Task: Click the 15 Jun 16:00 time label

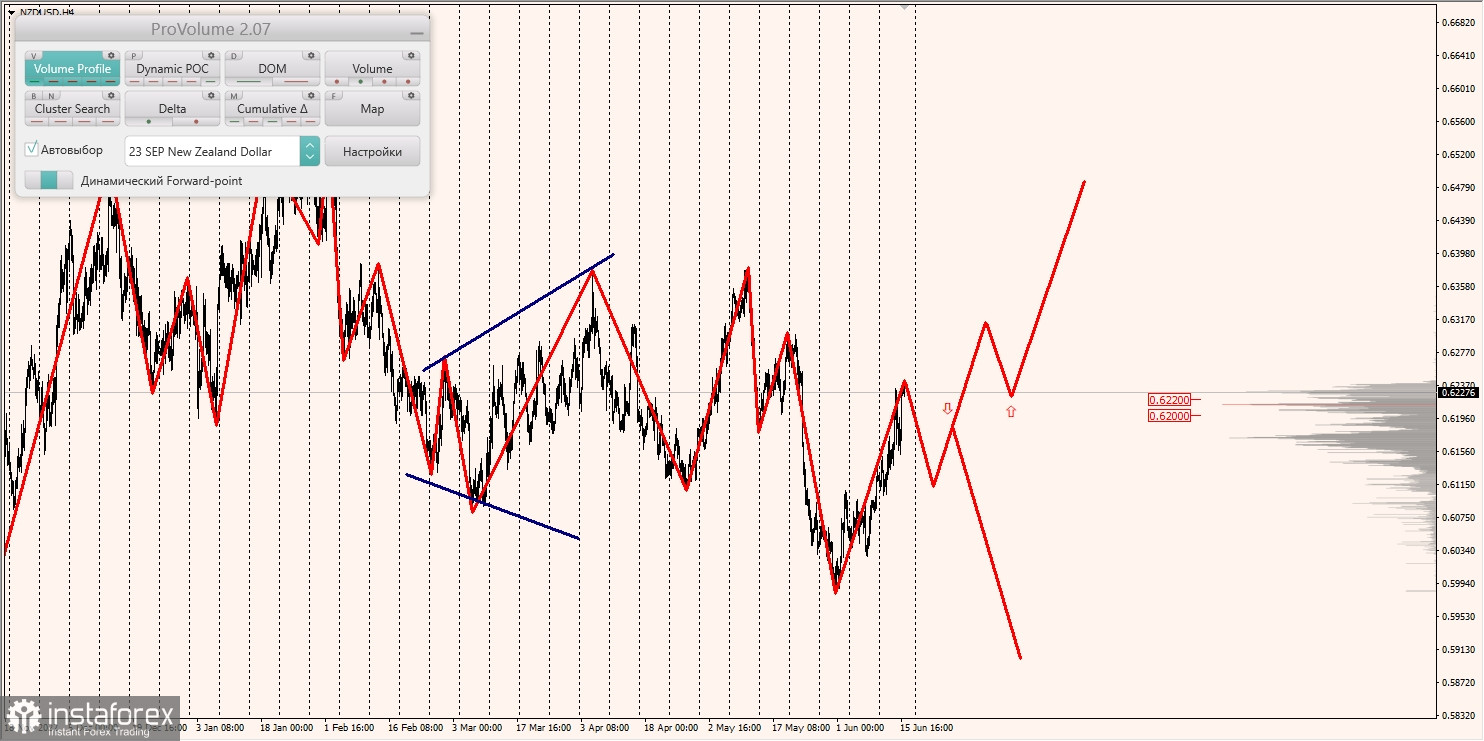Action: (926, 728)
